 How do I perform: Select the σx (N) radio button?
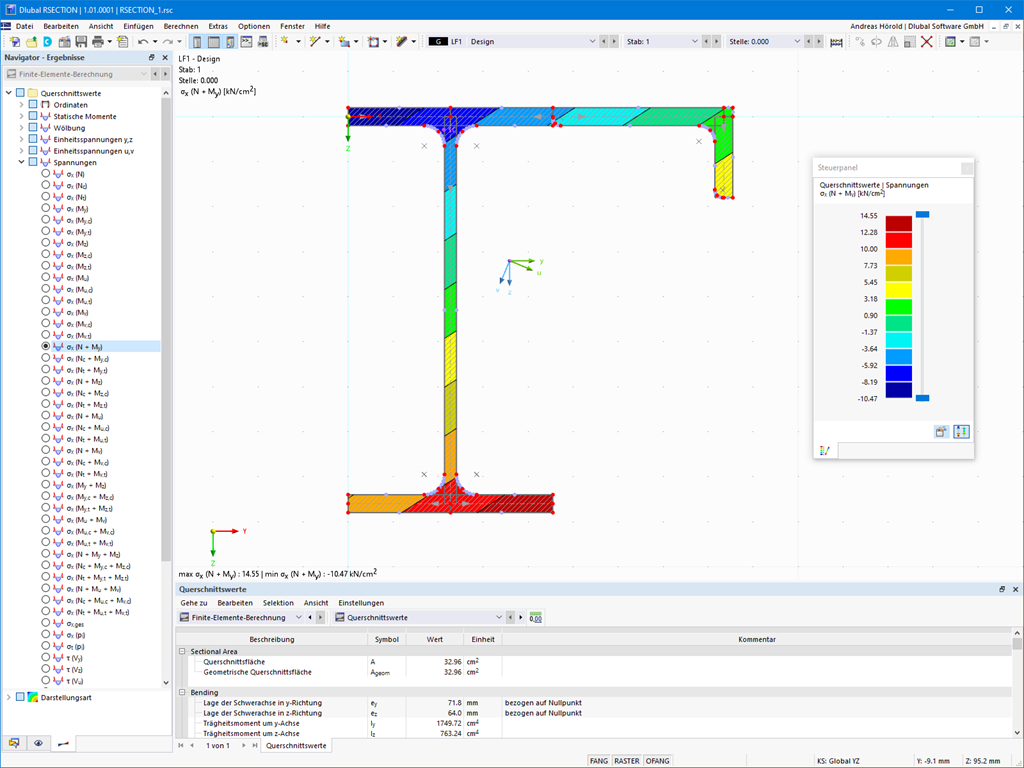[x=46, y=174]
